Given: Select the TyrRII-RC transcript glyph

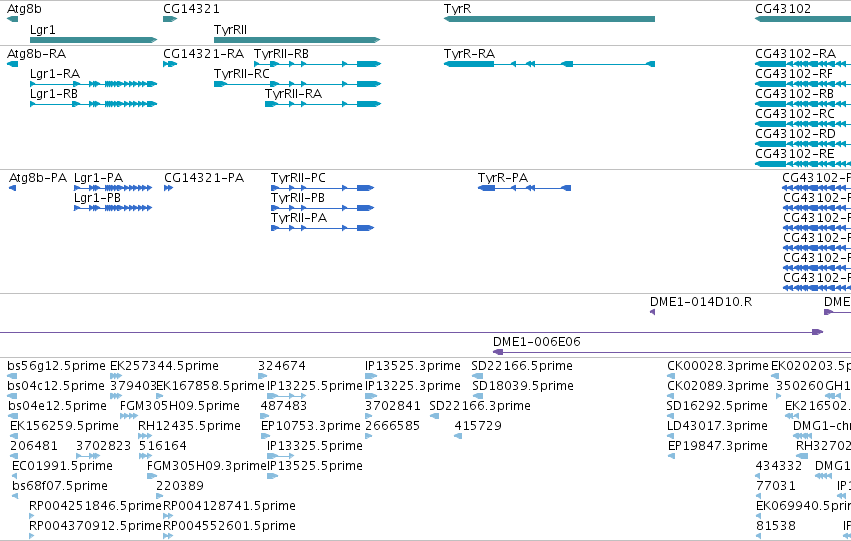Looking at the screenshot, I should (x=297, y=84).
